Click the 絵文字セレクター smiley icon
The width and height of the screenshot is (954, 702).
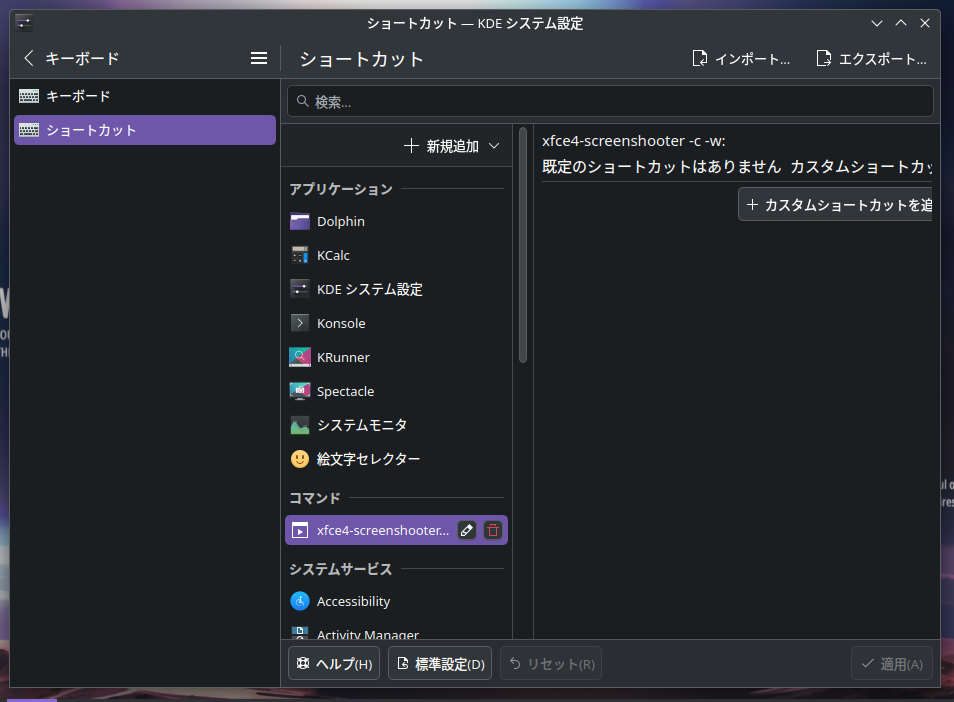click(300, 459)
